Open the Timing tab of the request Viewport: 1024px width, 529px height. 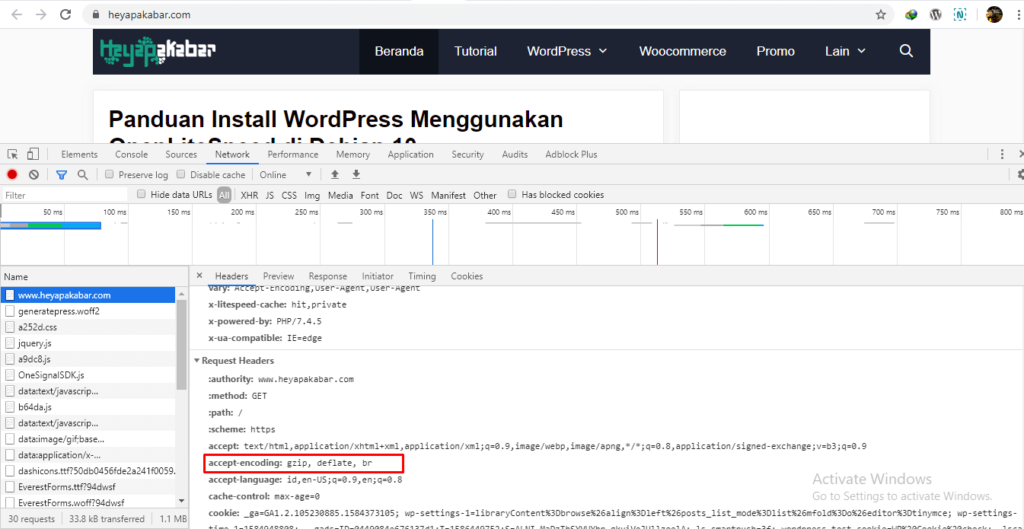point(422,276)
